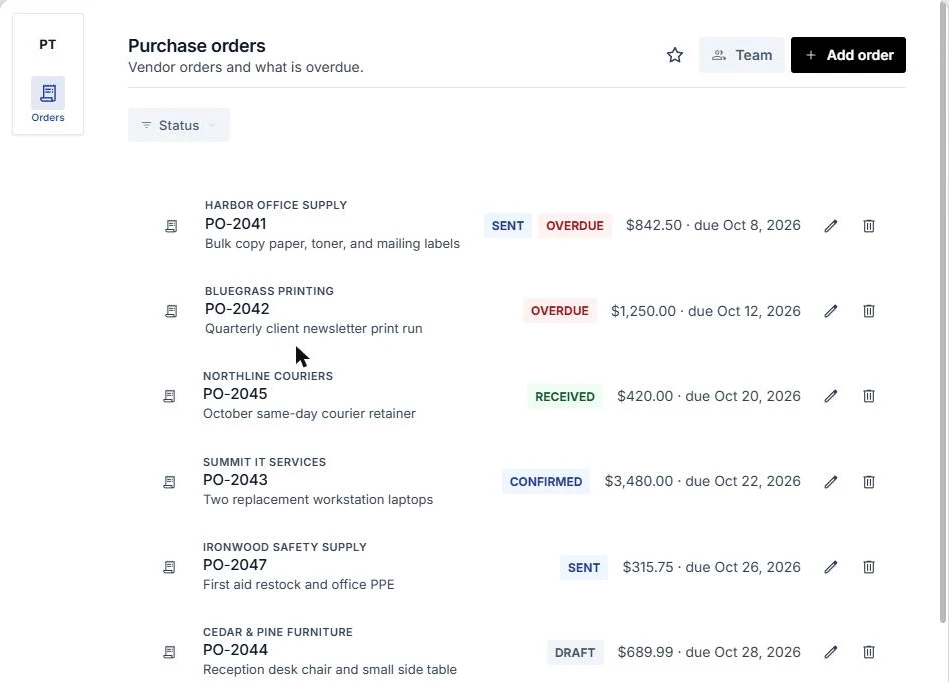Click receipt icon beside PO-2047
Screen dimensions: 949x682
pyautogui.click(x=169, y=567)
